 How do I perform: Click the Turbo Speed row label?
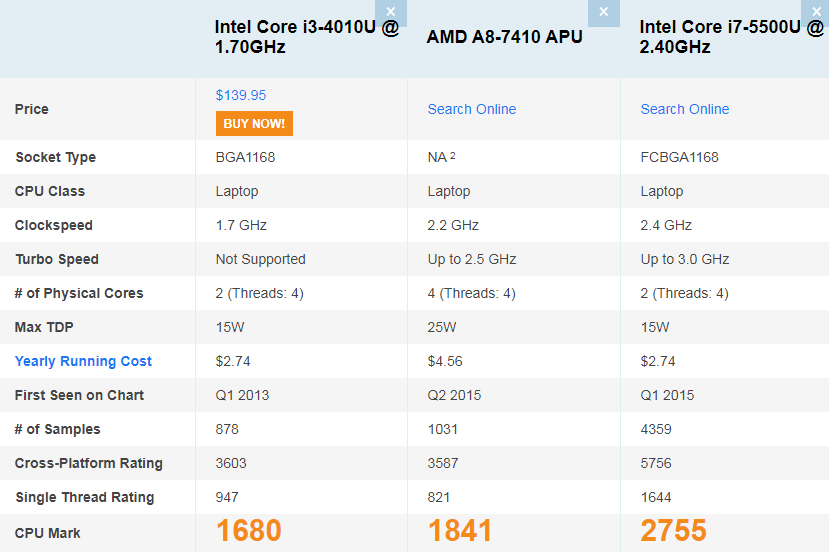click(x=57, y=259)
